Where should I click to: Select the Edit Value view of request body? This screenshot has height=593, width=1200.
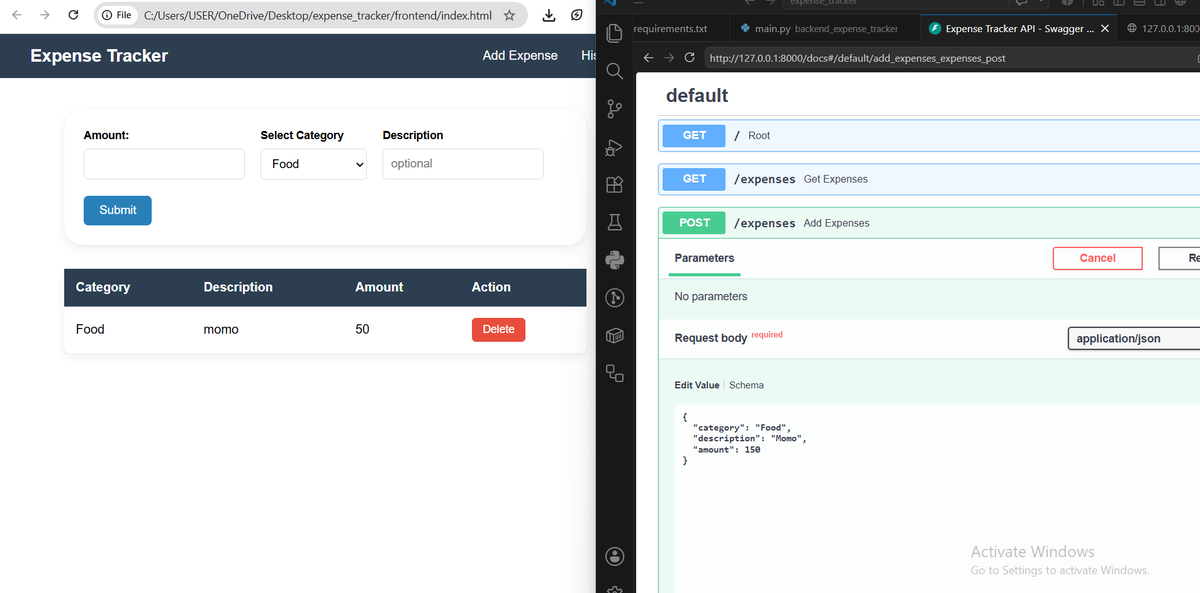click(697, 385)
